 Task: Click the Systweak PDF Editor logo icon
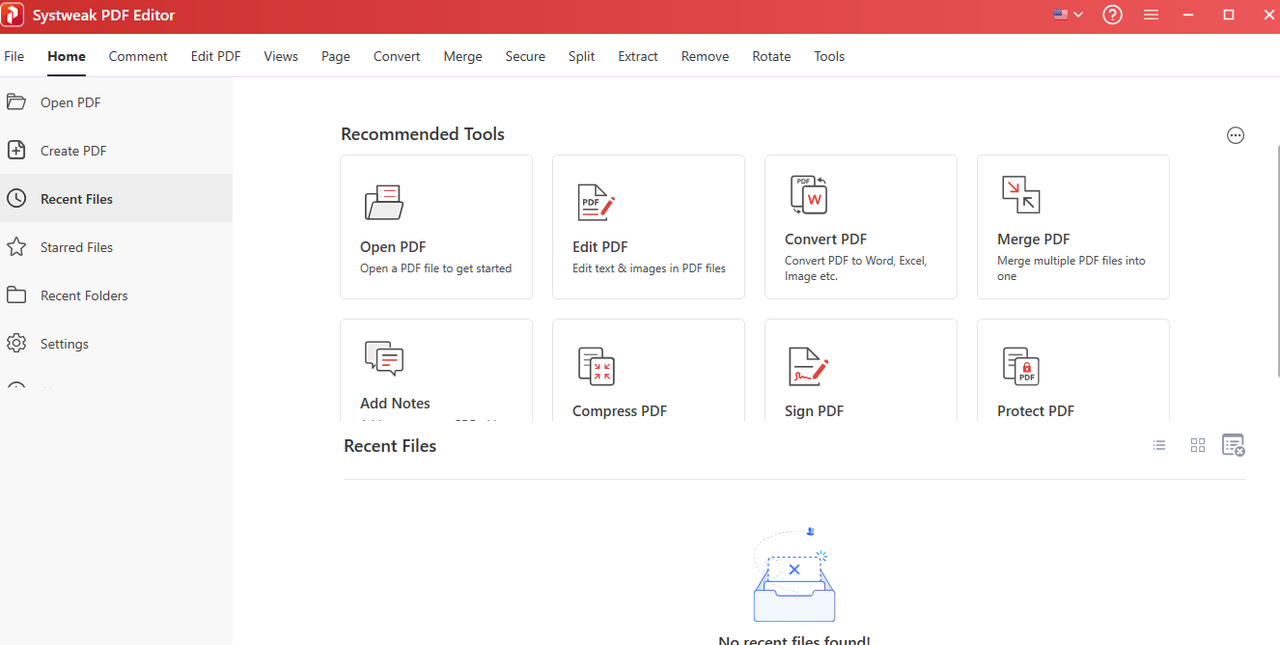pyautogui.click(x=13, y=15)
